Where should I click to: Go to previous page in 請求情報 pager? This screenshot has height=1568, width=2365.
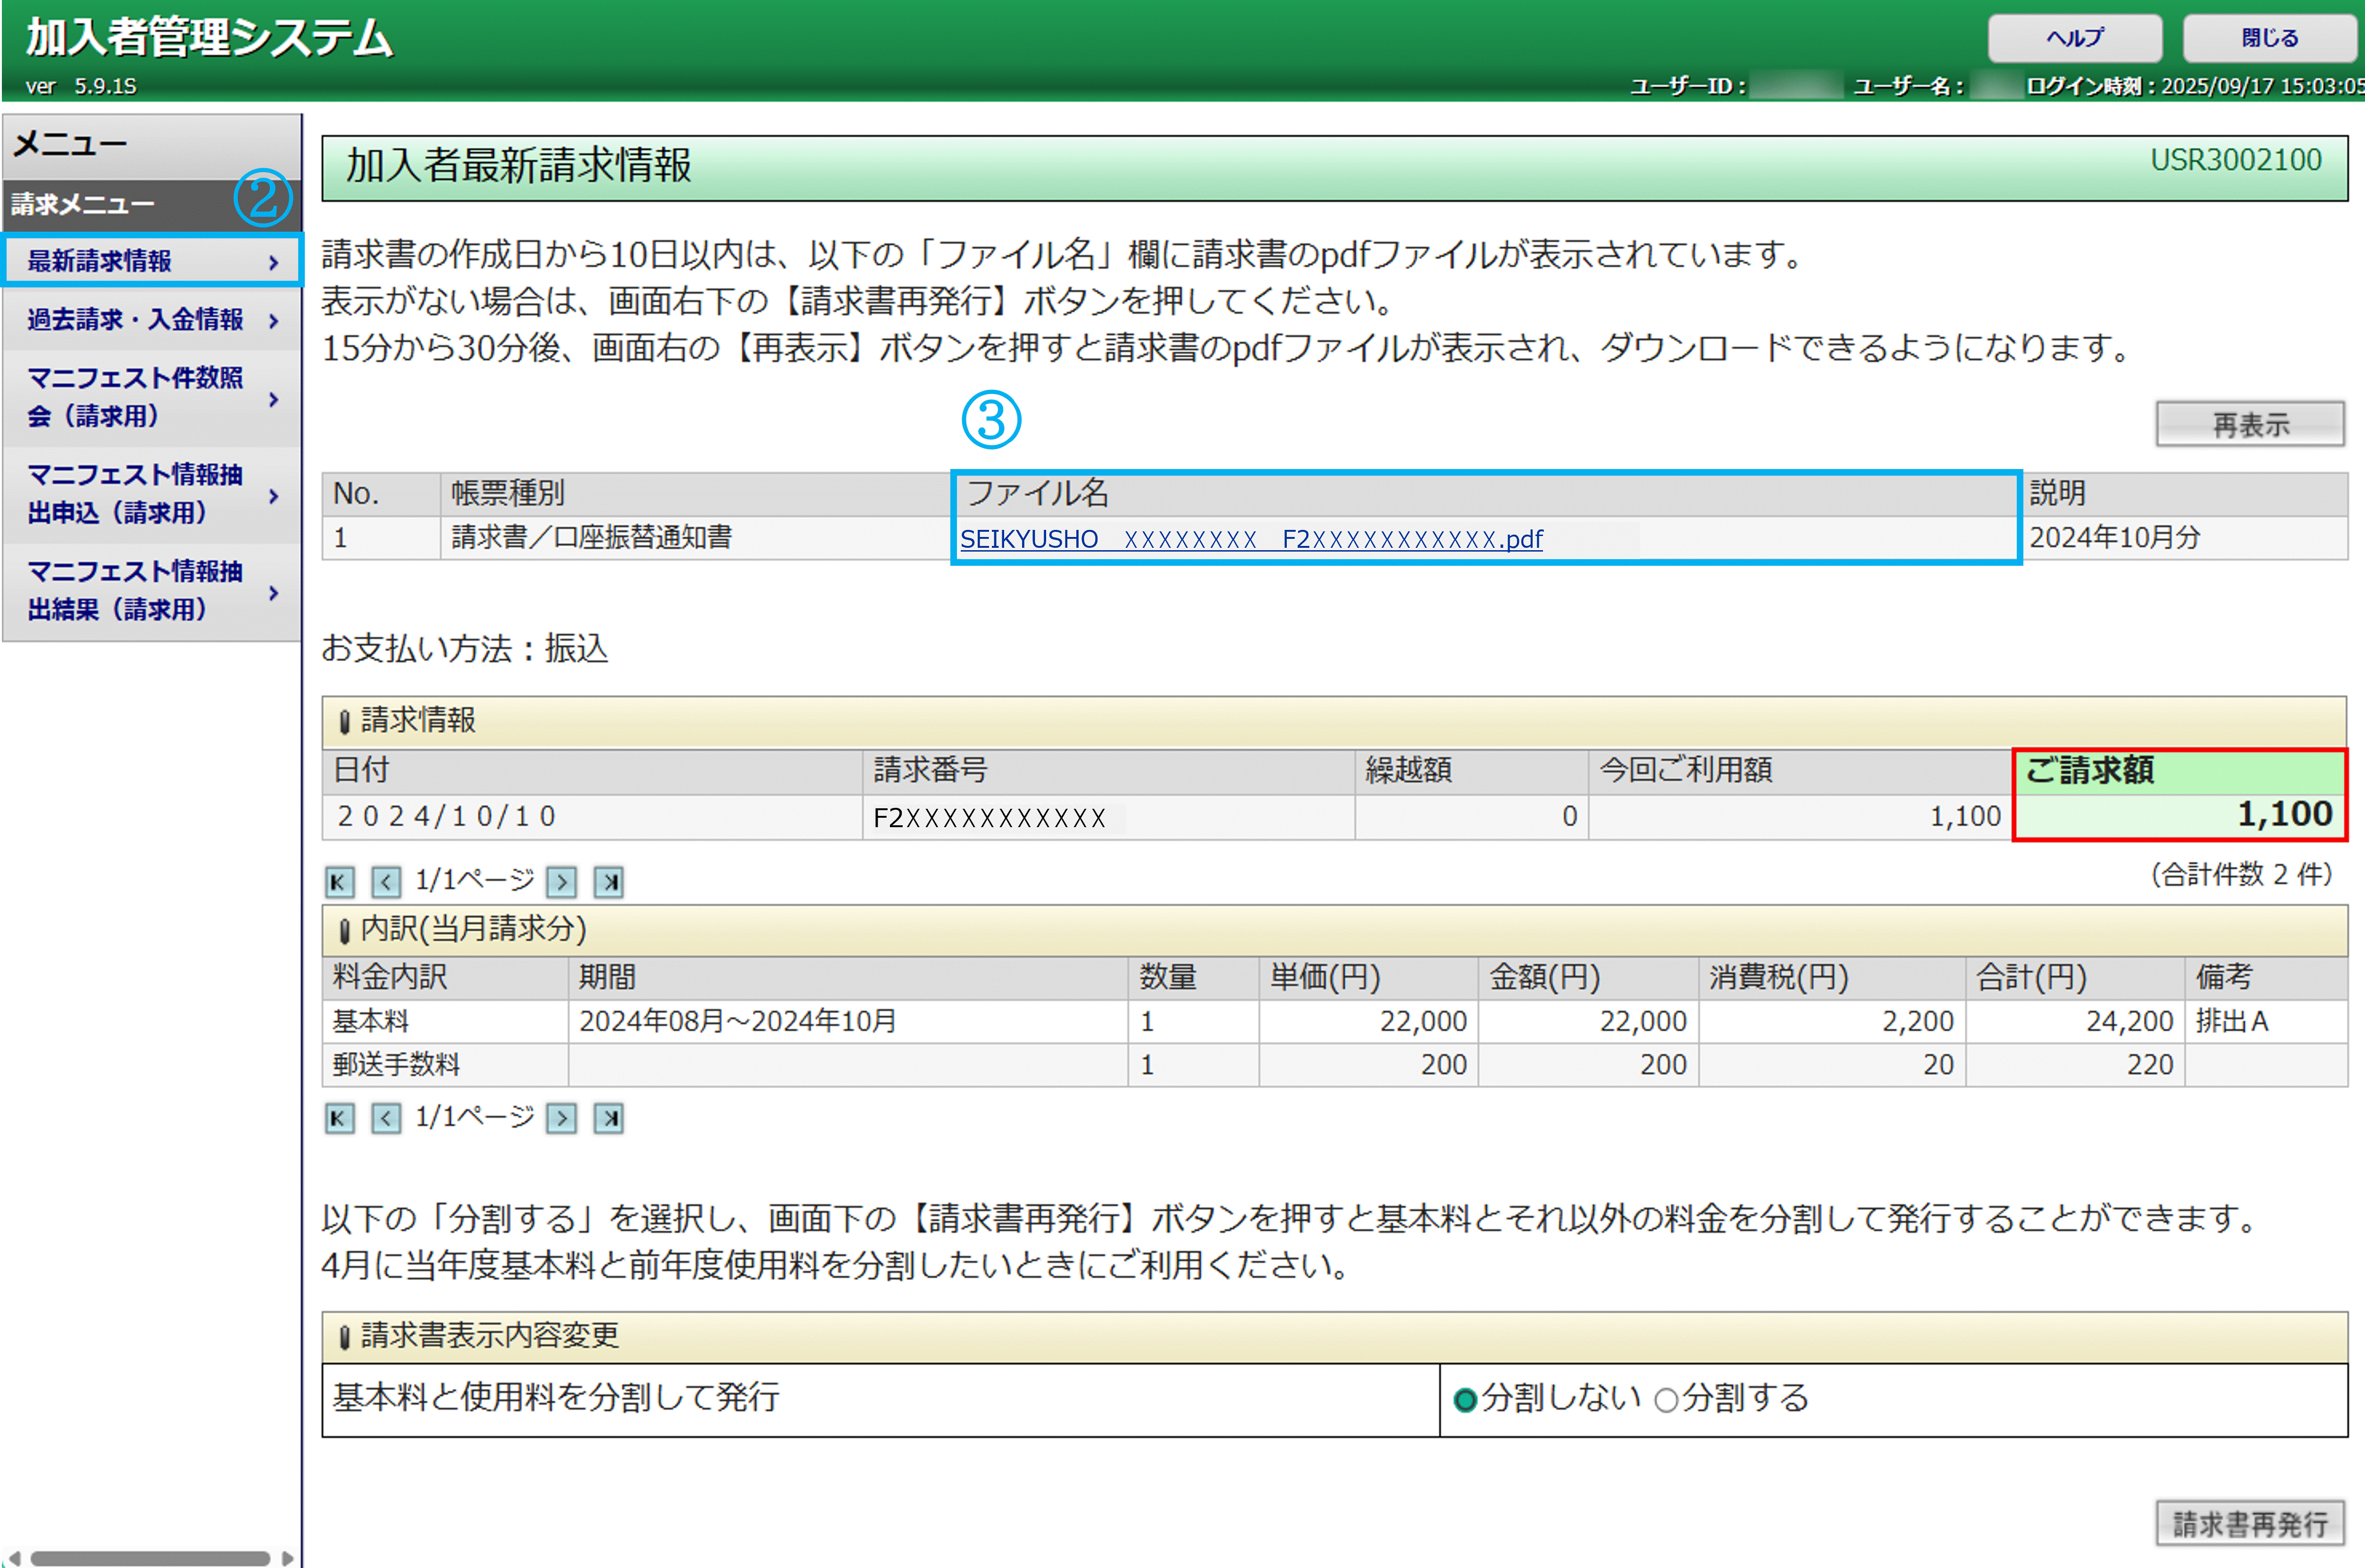point(386,882)
